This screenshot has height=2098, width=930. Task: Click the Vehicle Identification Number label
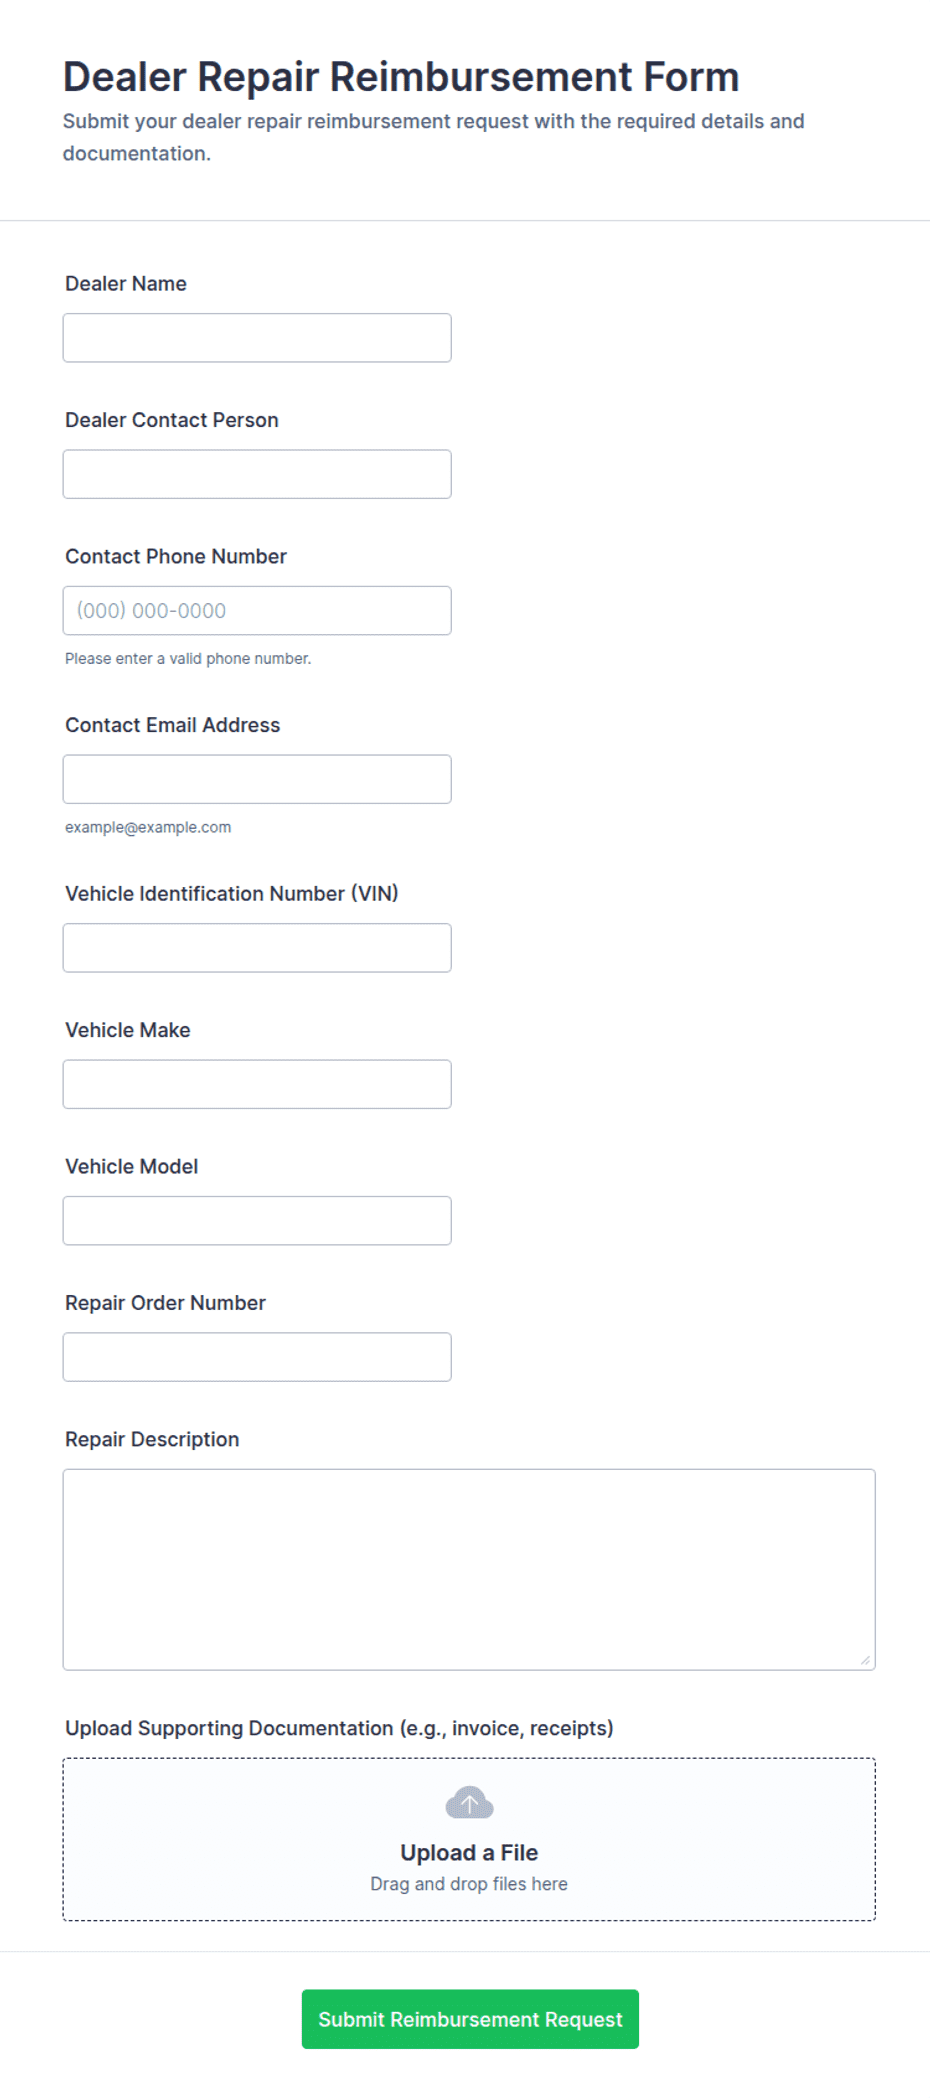click(x=232, y=894)
